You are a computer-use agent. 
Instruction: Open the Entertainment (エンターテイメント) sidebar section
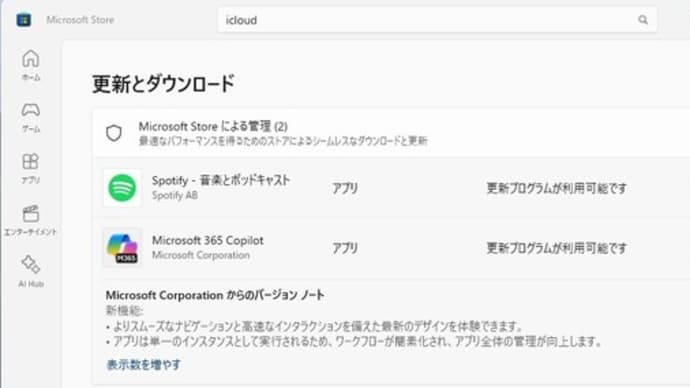click(30, 220)
